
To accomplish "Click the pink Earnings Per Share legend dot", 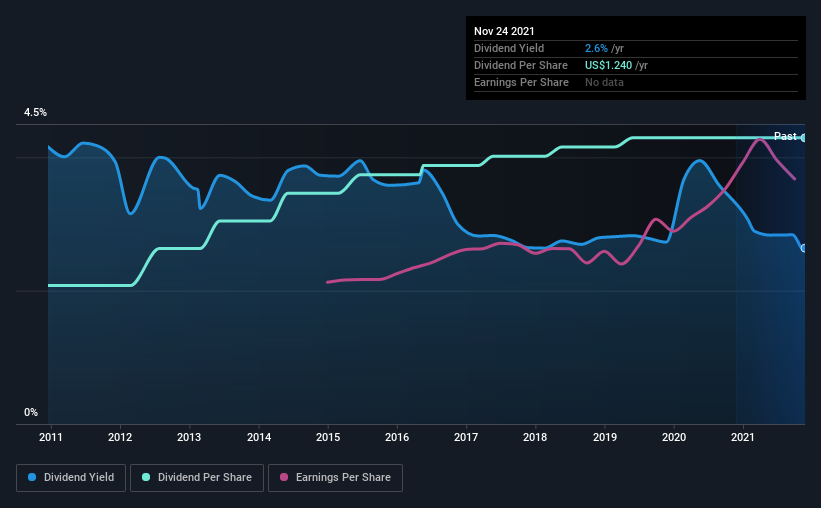I will (x=284, y=477).
